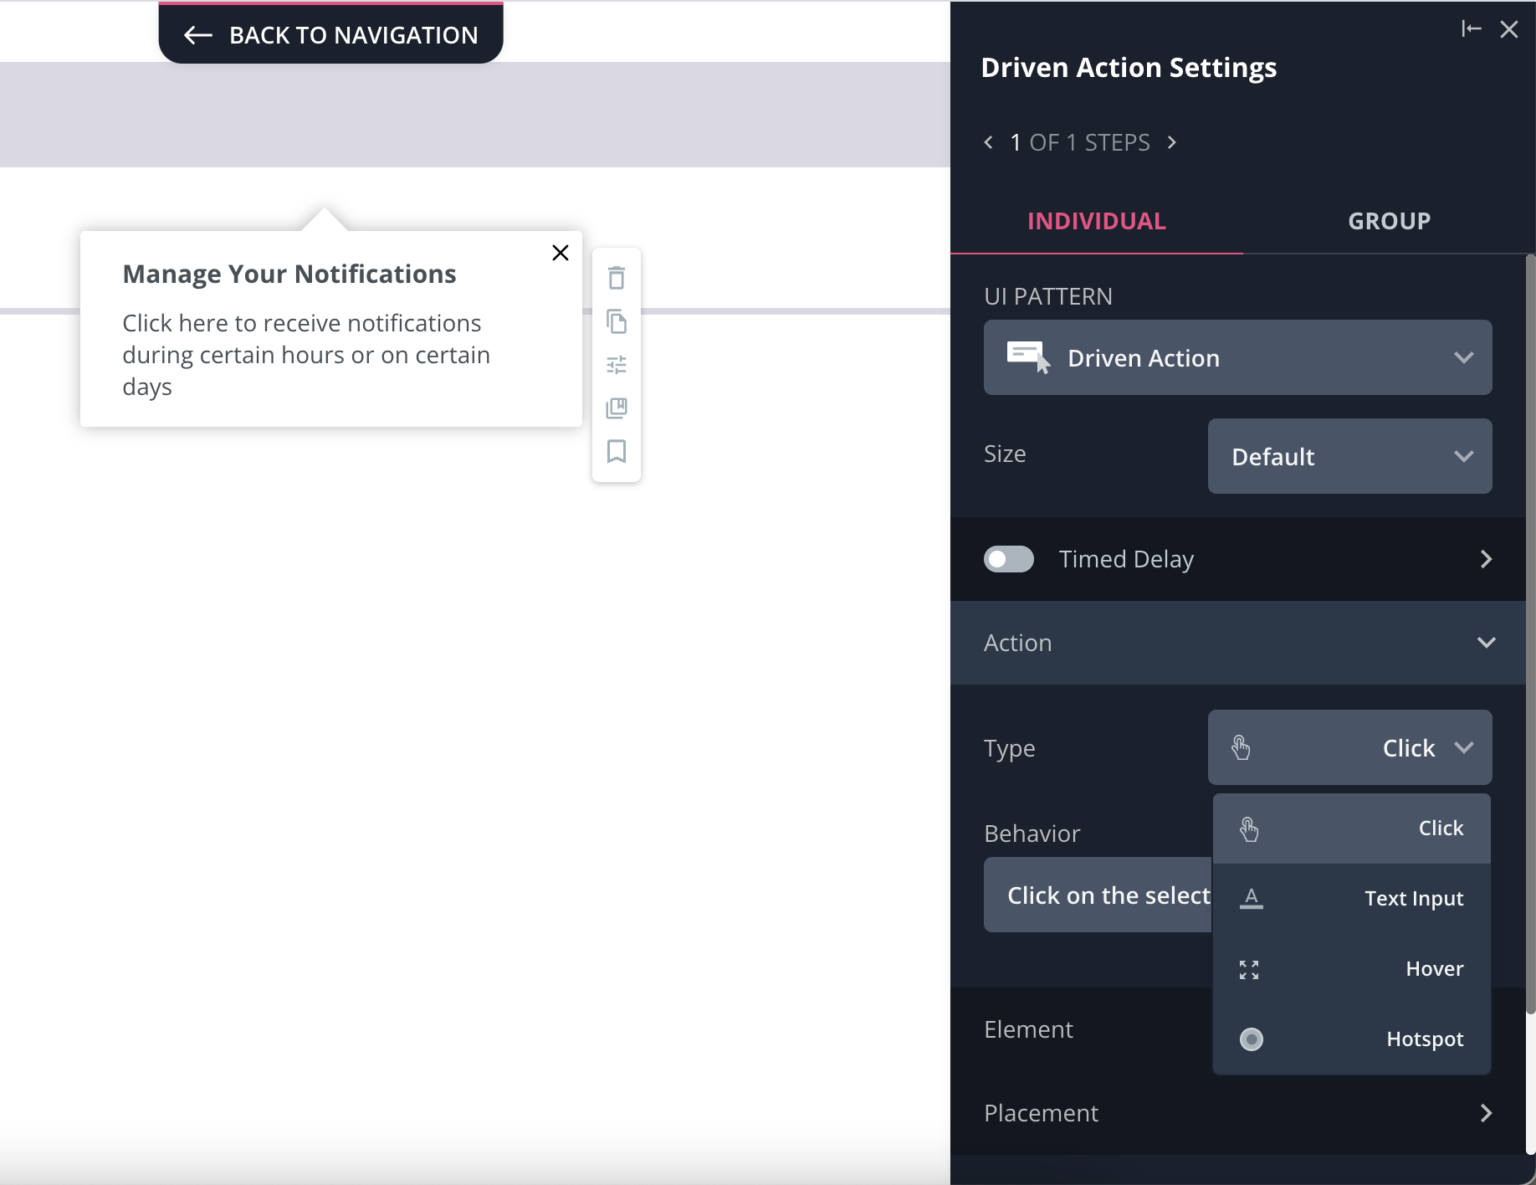Click the saved templates book icon

click(x=616, y=408)
